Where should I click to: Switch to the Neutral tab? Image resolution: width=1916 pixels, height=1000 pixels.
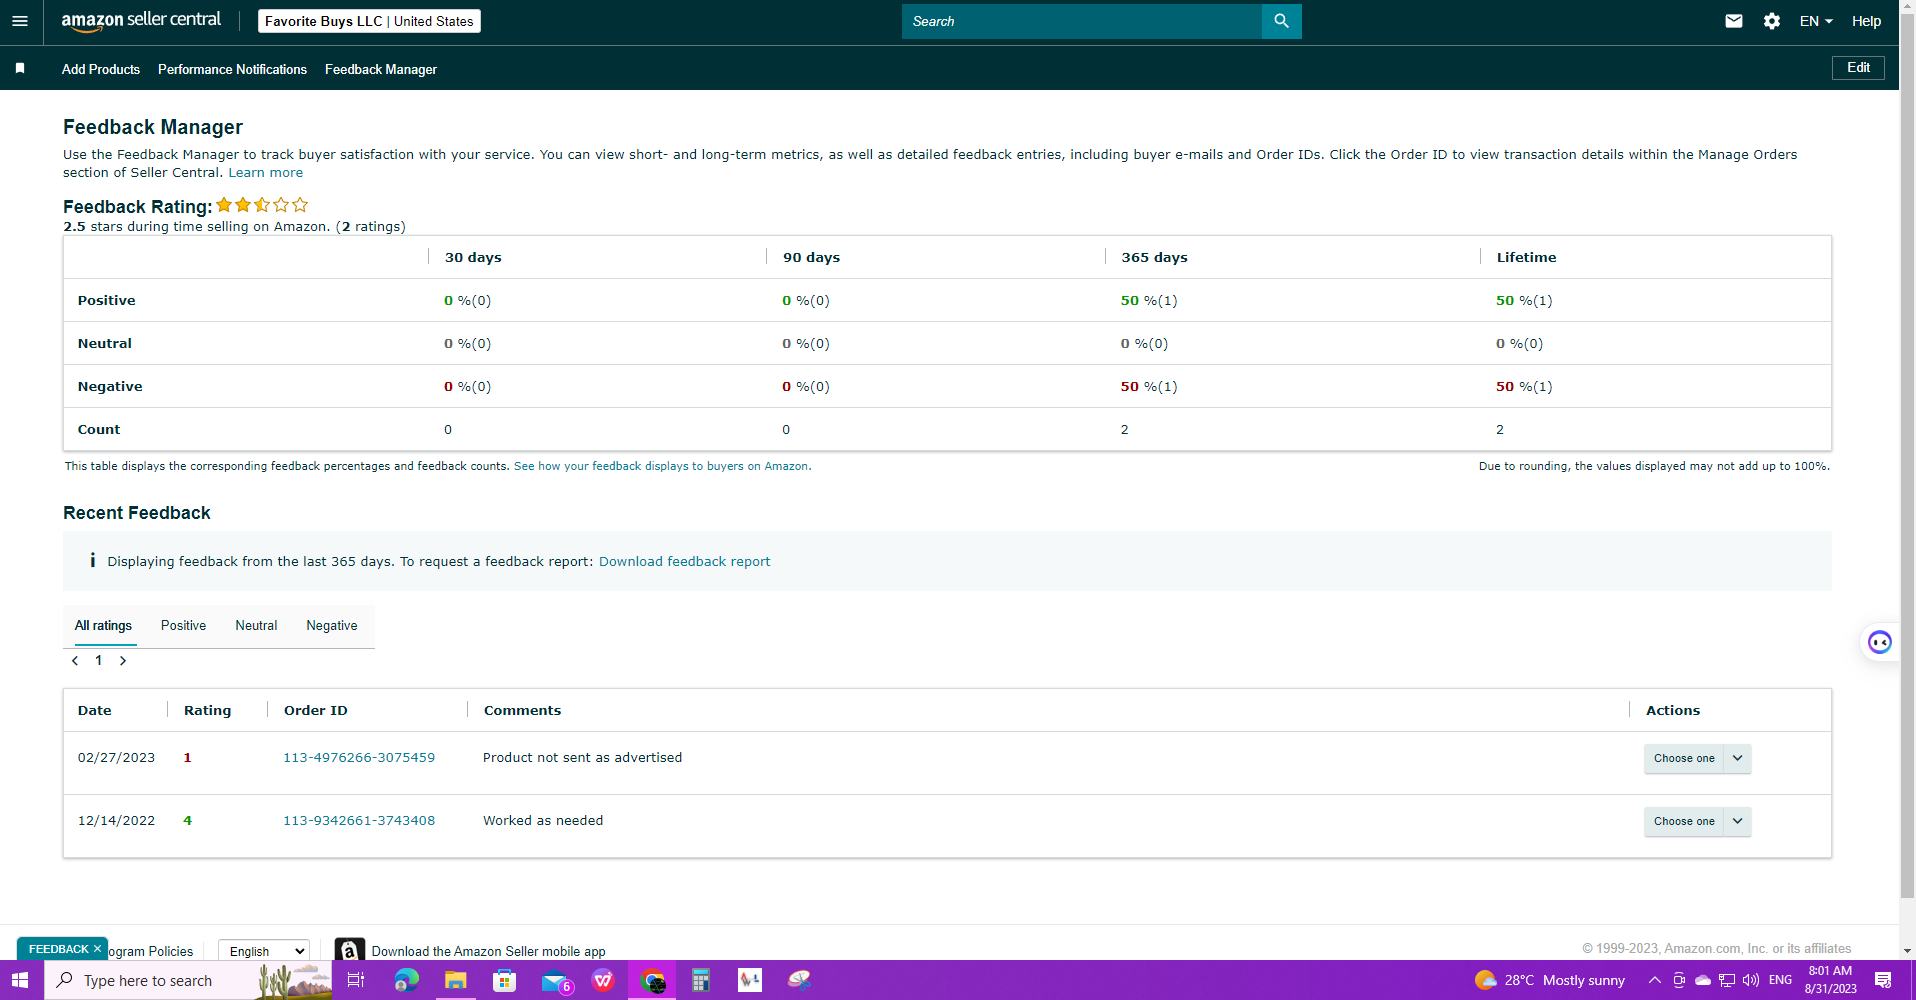tap(256, 625)
